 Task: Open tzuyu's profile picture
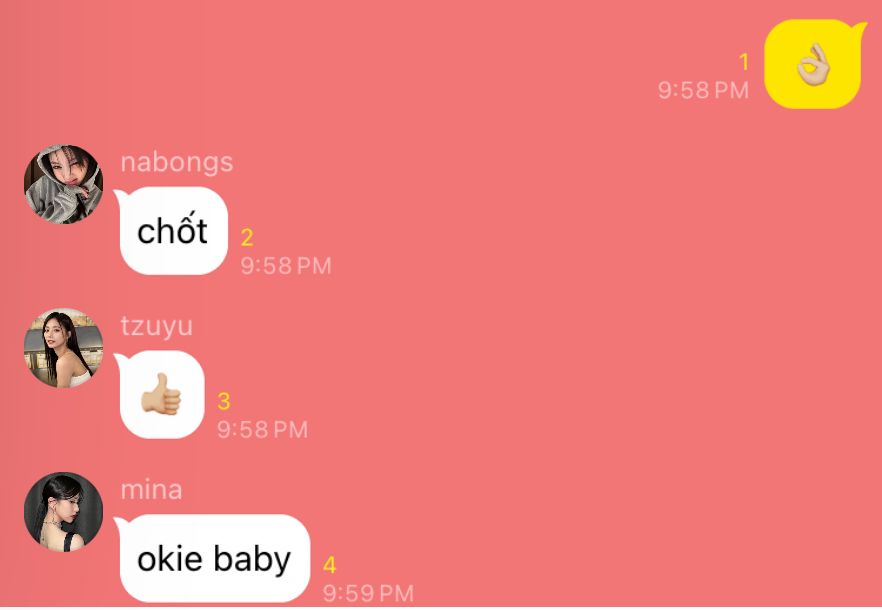[x=64, y=348]
